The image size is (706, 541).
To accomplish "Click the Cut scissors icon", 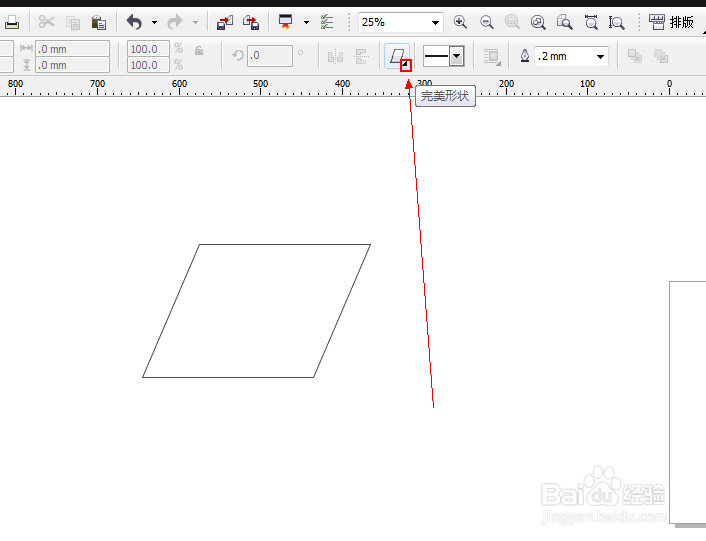I will (46, 22).
